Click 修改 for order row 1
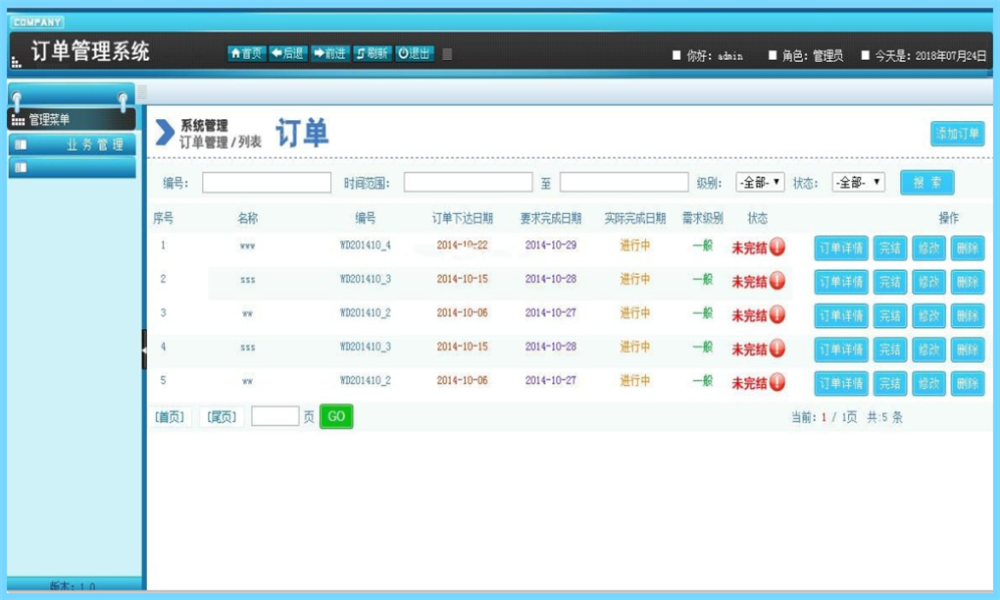Viewport: 1000px width, 600px height. click(929, 248)
